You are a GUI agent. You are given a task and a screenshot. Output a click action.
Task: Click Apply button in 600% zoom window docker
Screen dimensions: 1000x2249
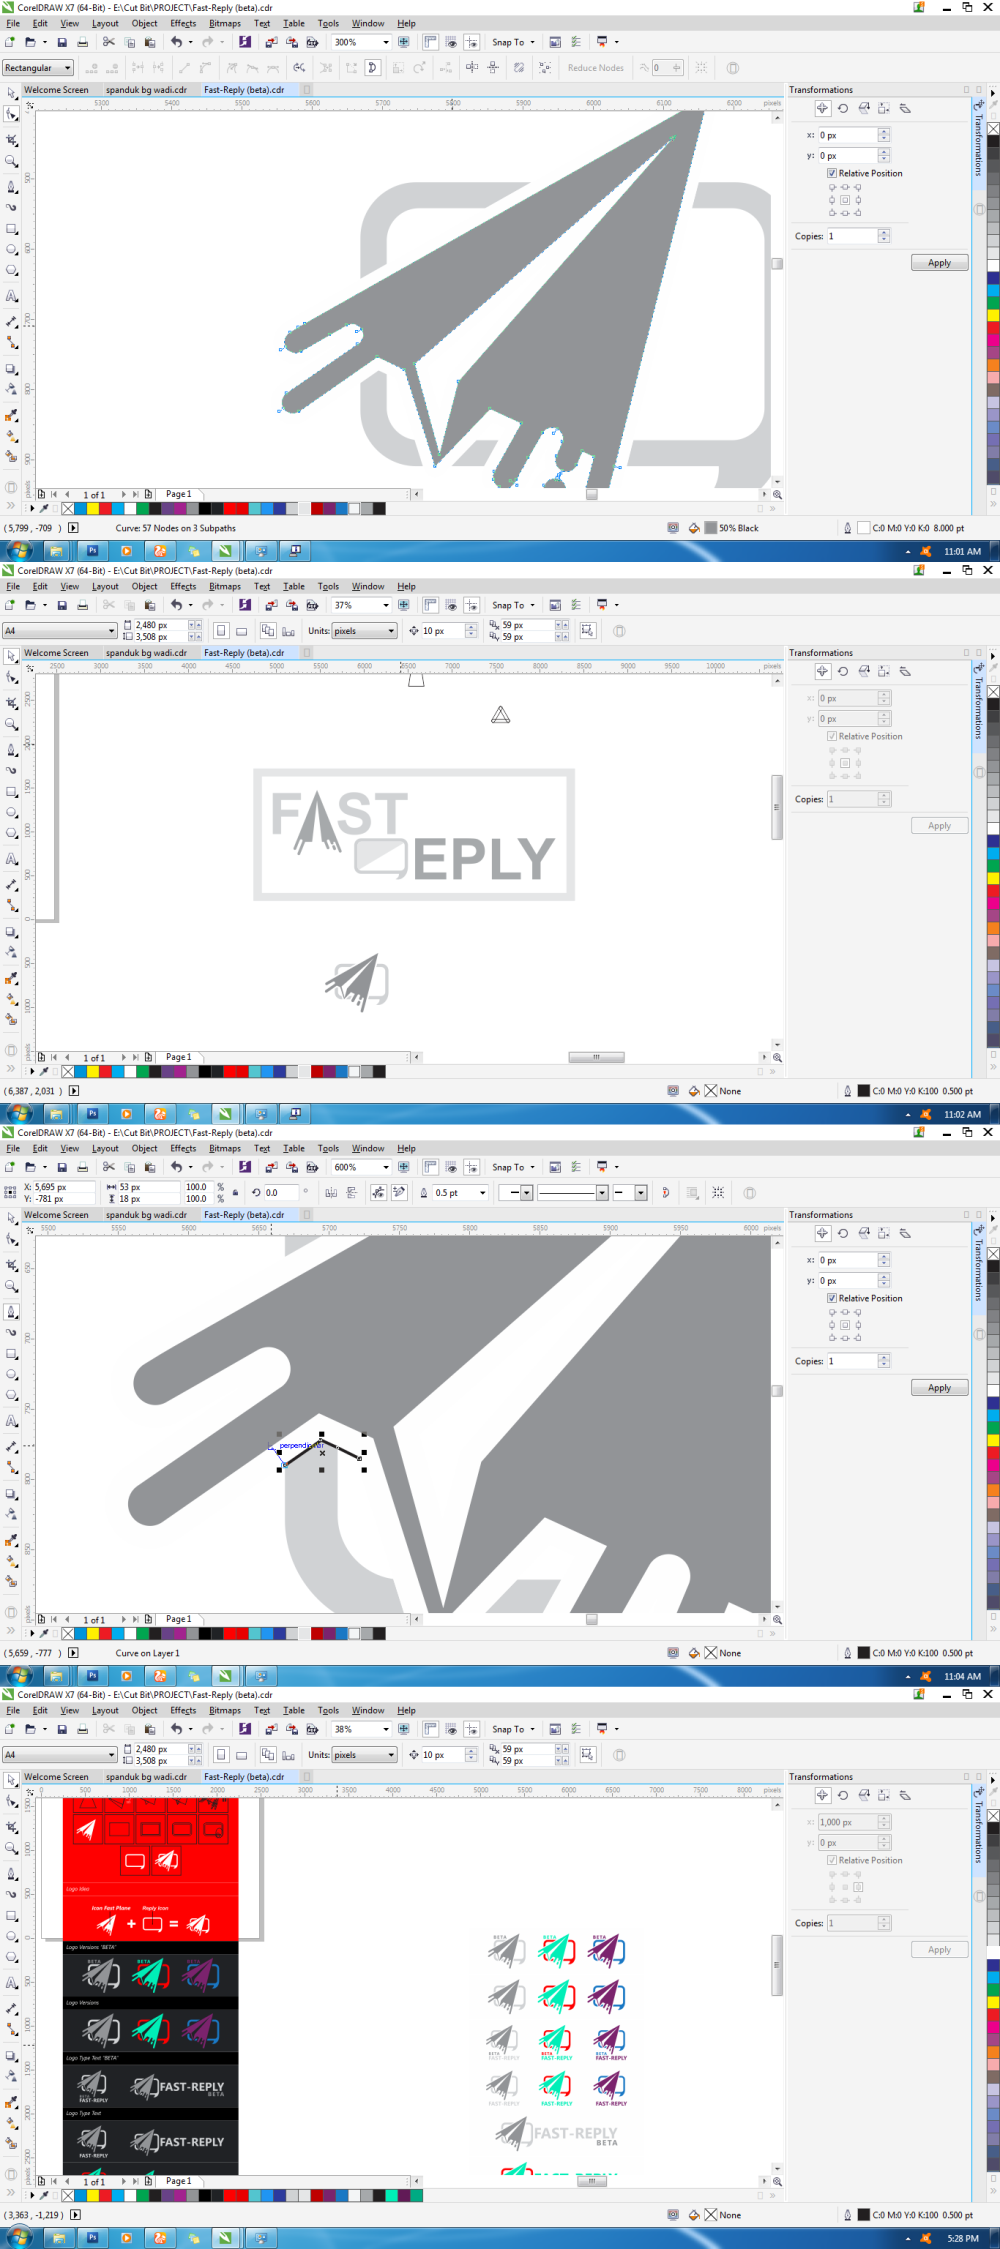[939, 1388]
